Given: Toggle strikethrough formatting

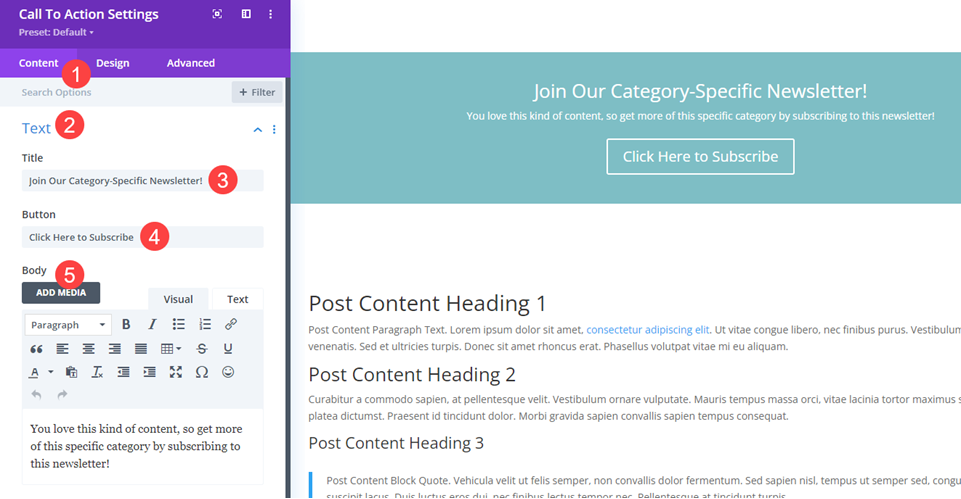Looking at the screenshot, I should click(202, 349).
